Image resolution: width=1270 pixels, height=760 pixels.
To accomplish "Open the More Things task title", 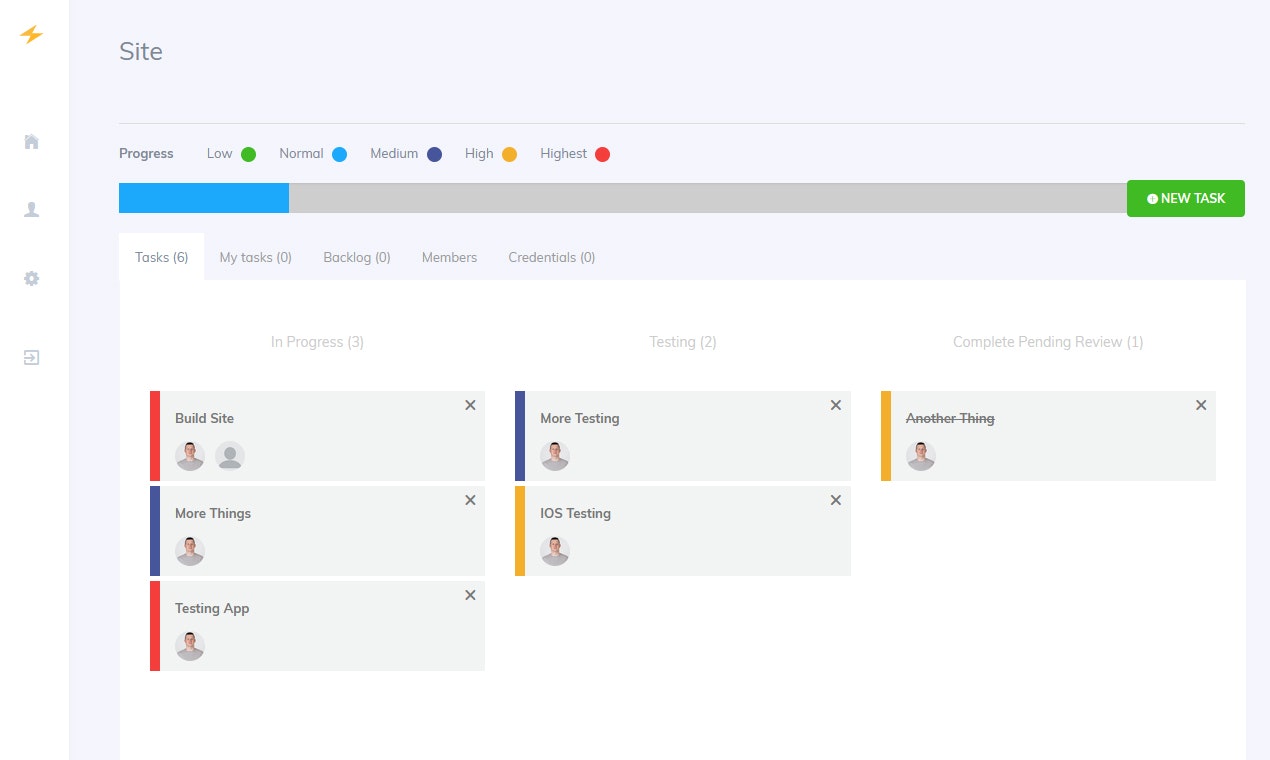I will pyautogui.click(x=213, y=513).
